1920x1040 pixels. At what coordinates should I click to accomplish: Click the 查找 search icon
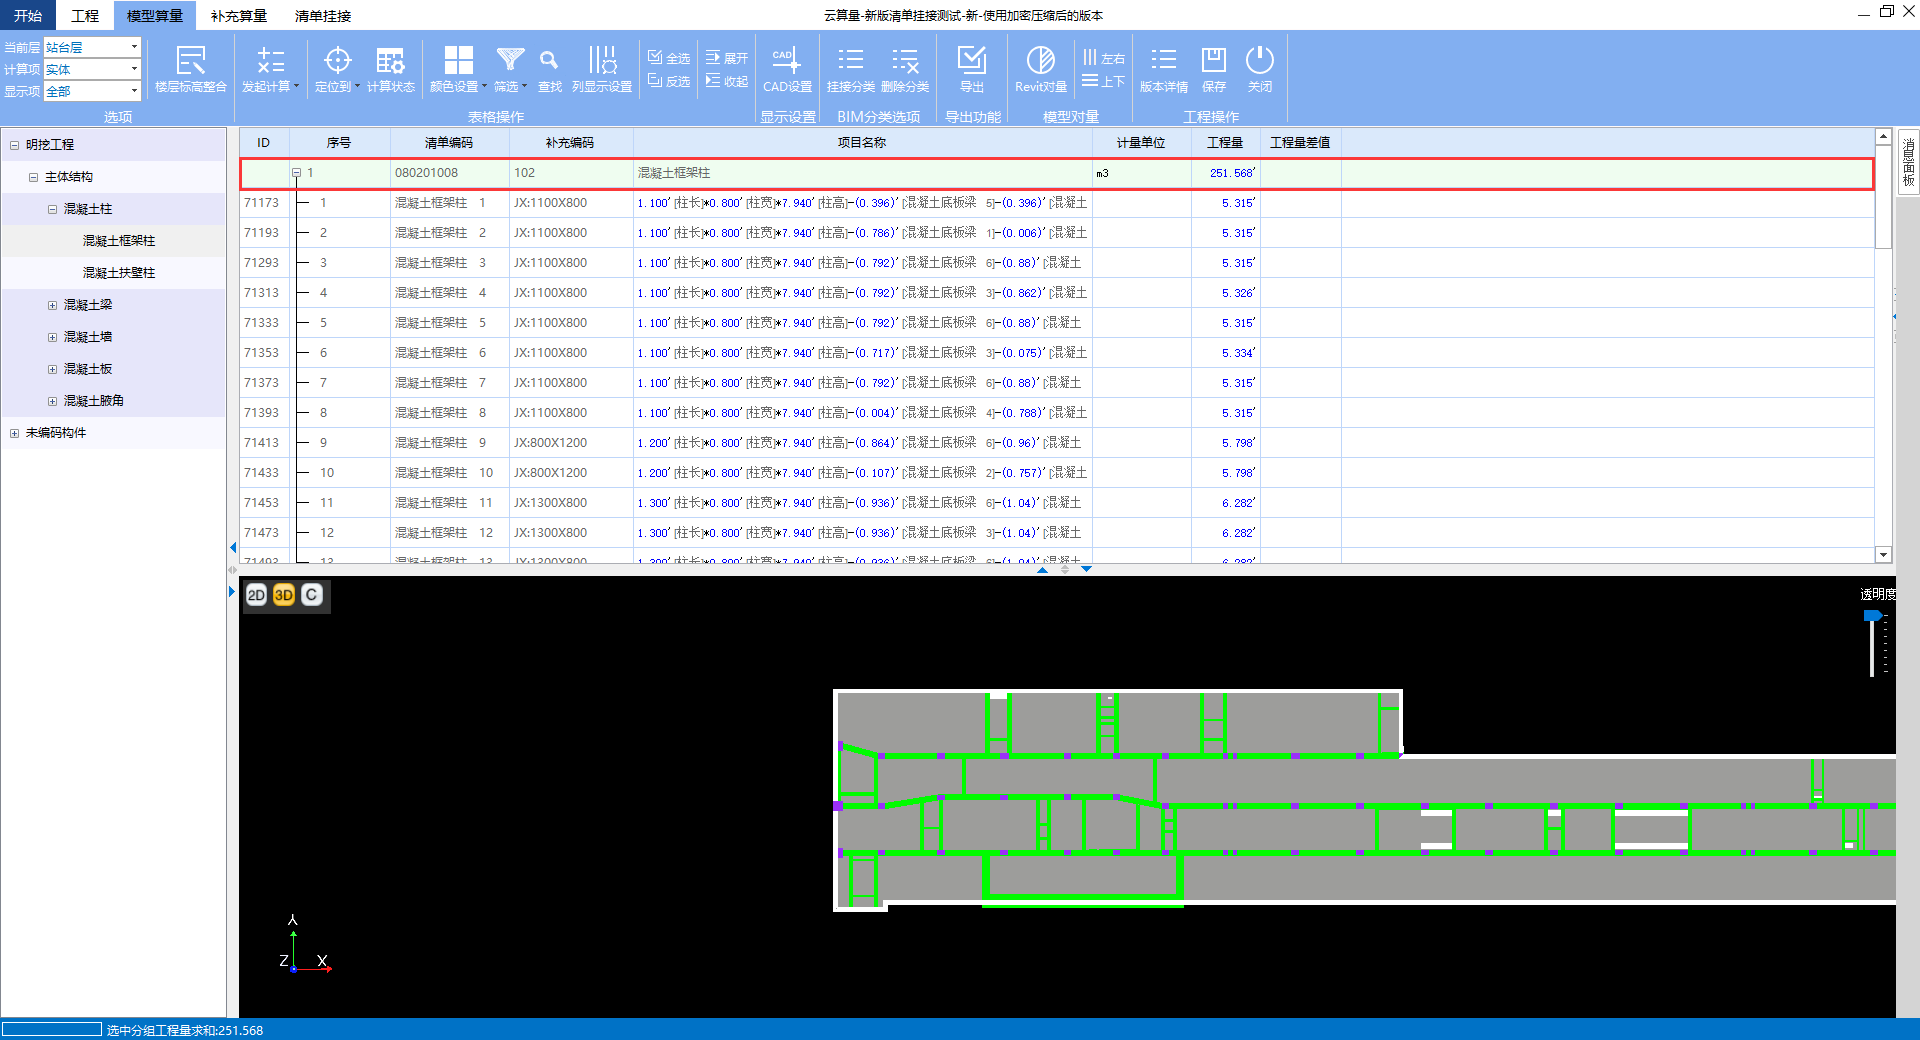click(549, 68)
